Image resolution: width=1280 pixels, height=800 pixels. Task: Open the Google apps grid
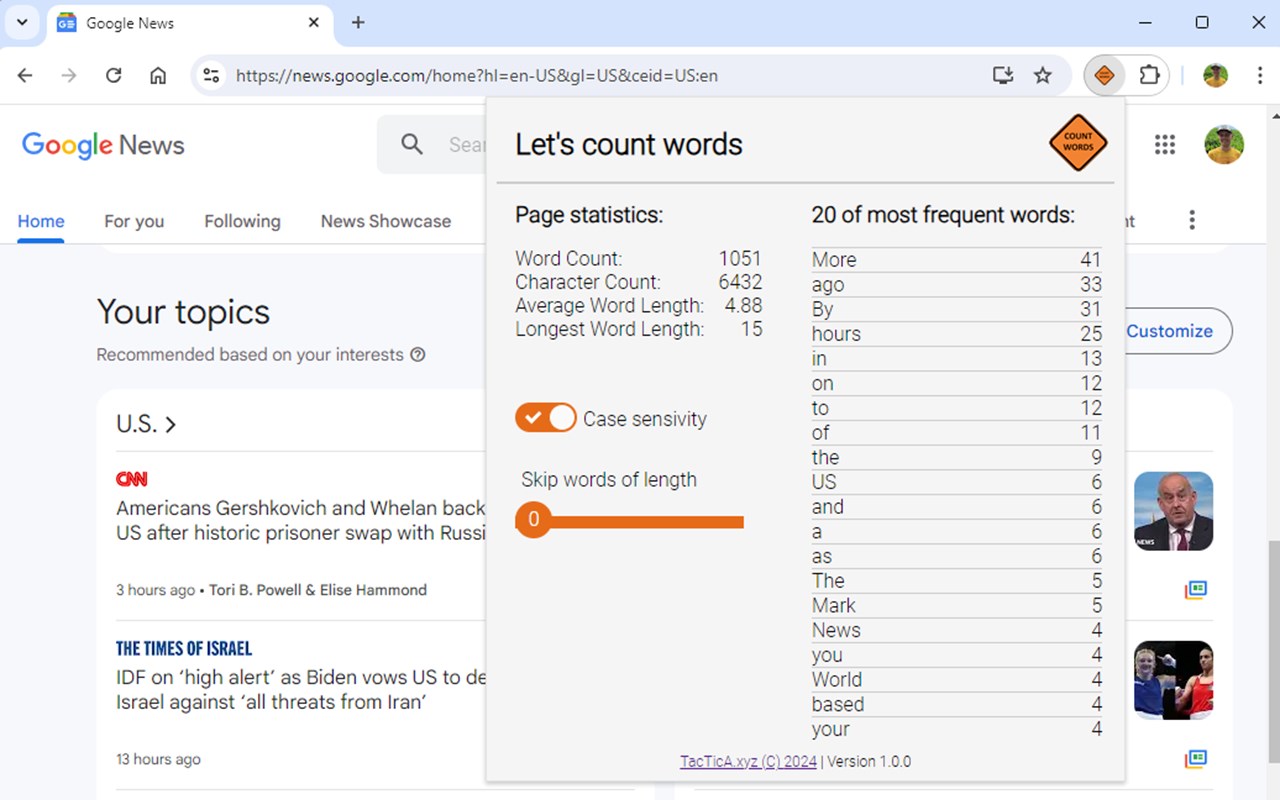pyautogui.click(x=1165, y=145)
